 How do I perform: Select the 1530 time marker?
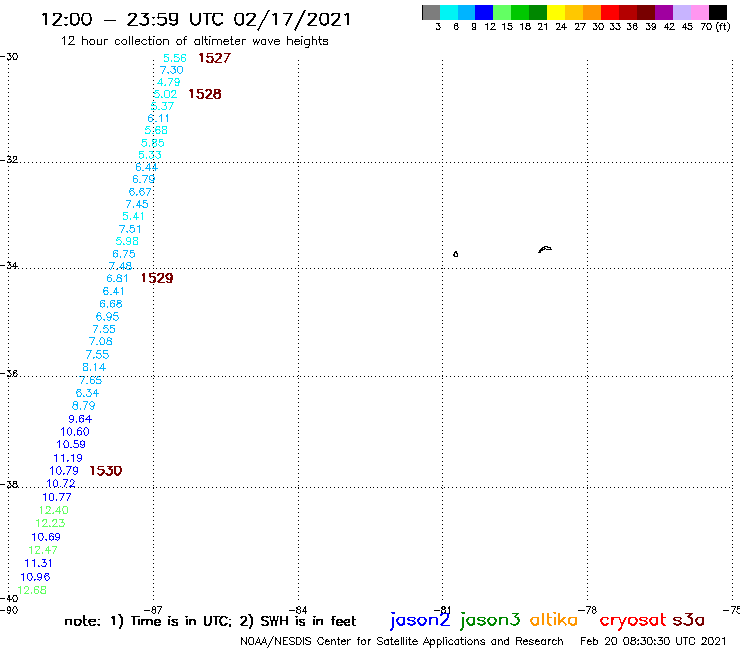pos(106,471)
